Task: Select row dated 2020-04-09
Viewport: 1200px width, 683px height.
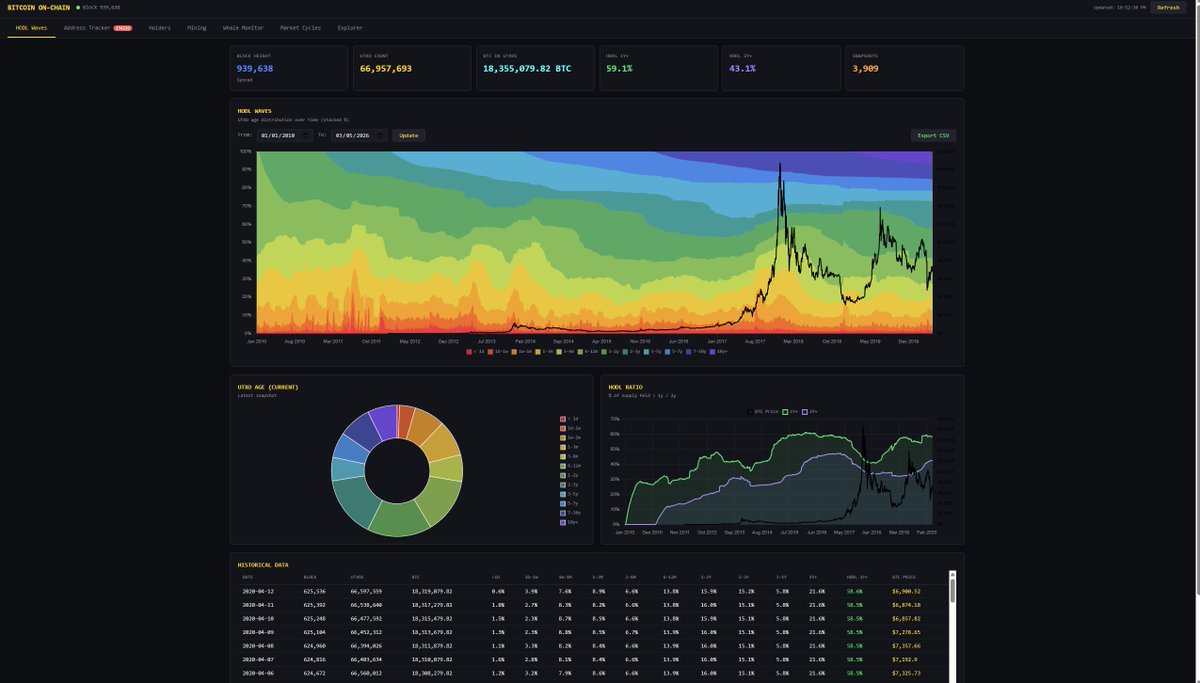Action: pos(592,632)
